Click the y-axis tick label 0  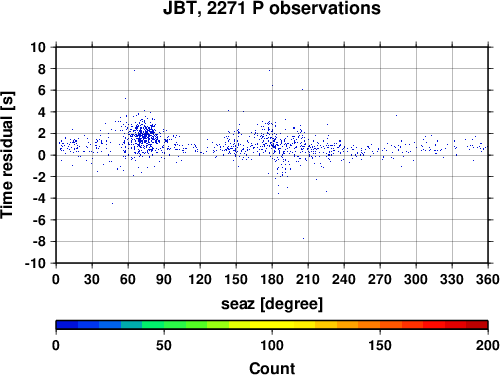click(42, 155)
